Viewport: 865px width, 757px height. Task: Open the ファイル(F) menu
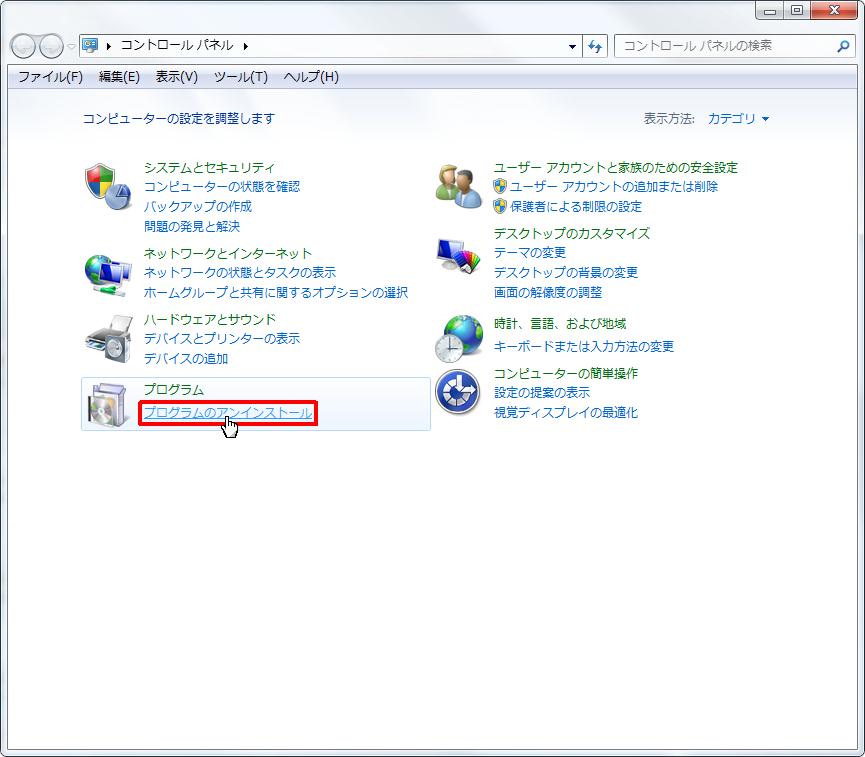click(x=50, y=77)
